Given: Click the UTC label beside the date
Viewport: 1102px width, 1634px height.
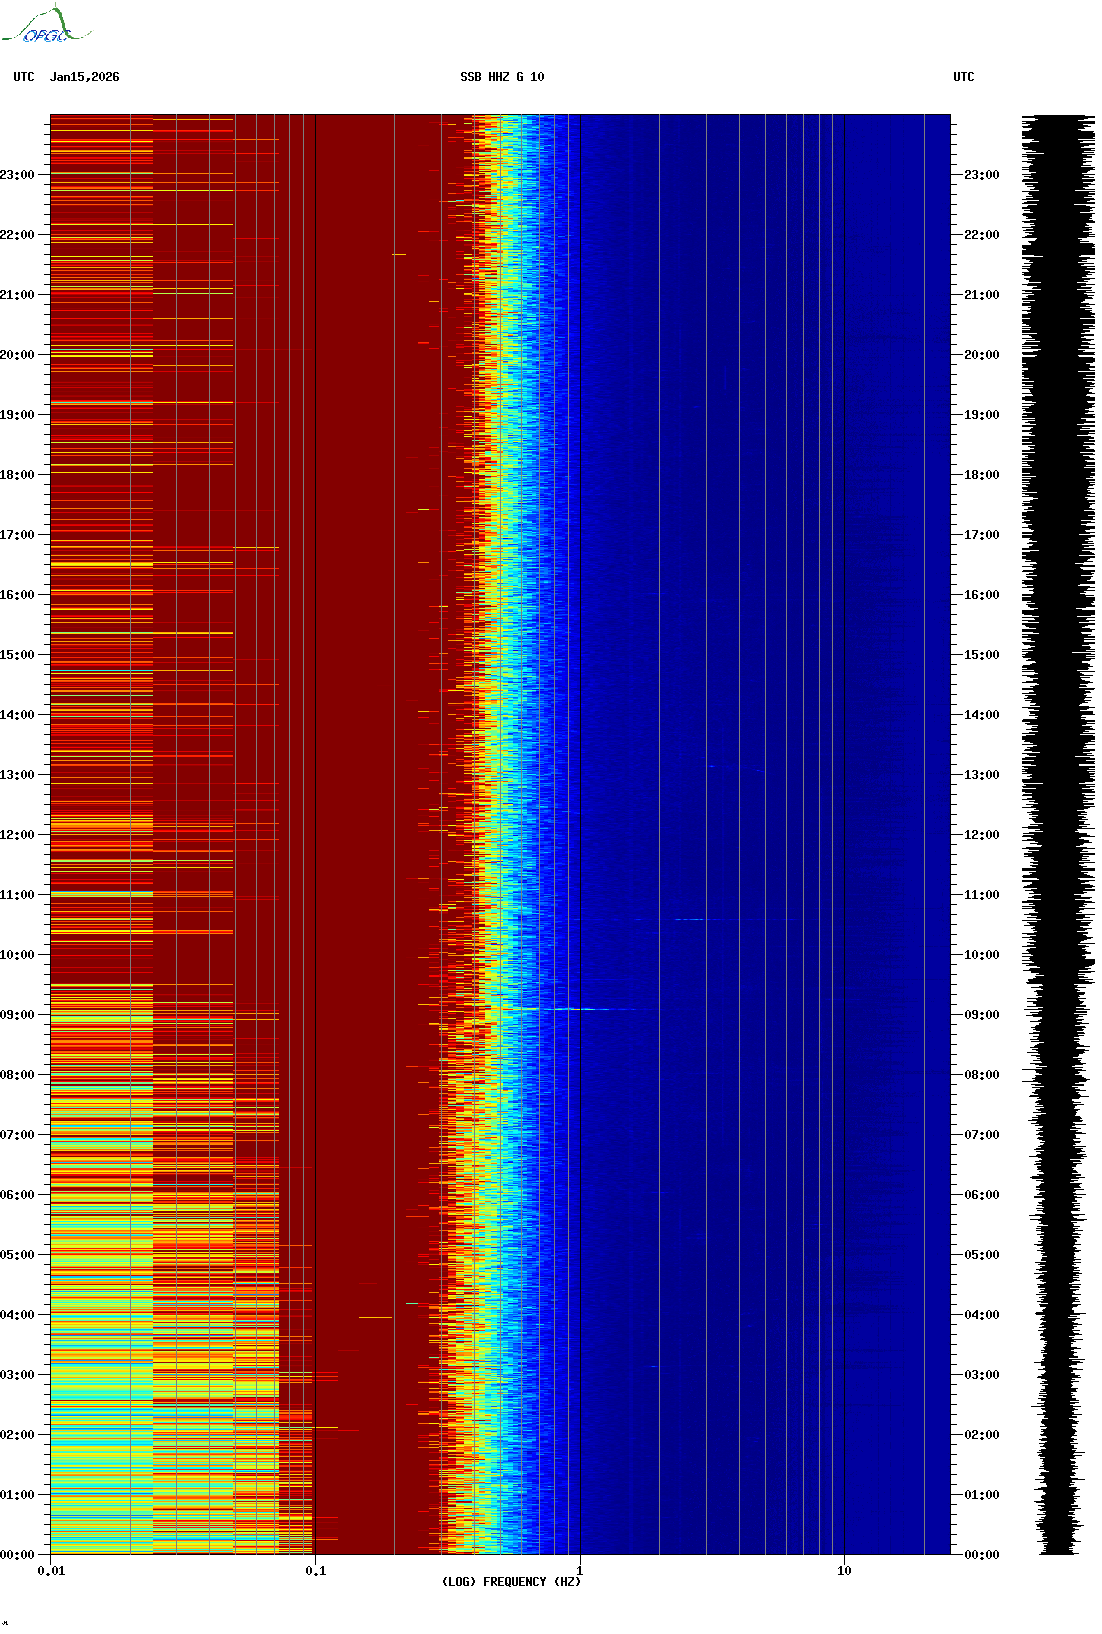Looking at the screenshot, I should coord(24,77).
